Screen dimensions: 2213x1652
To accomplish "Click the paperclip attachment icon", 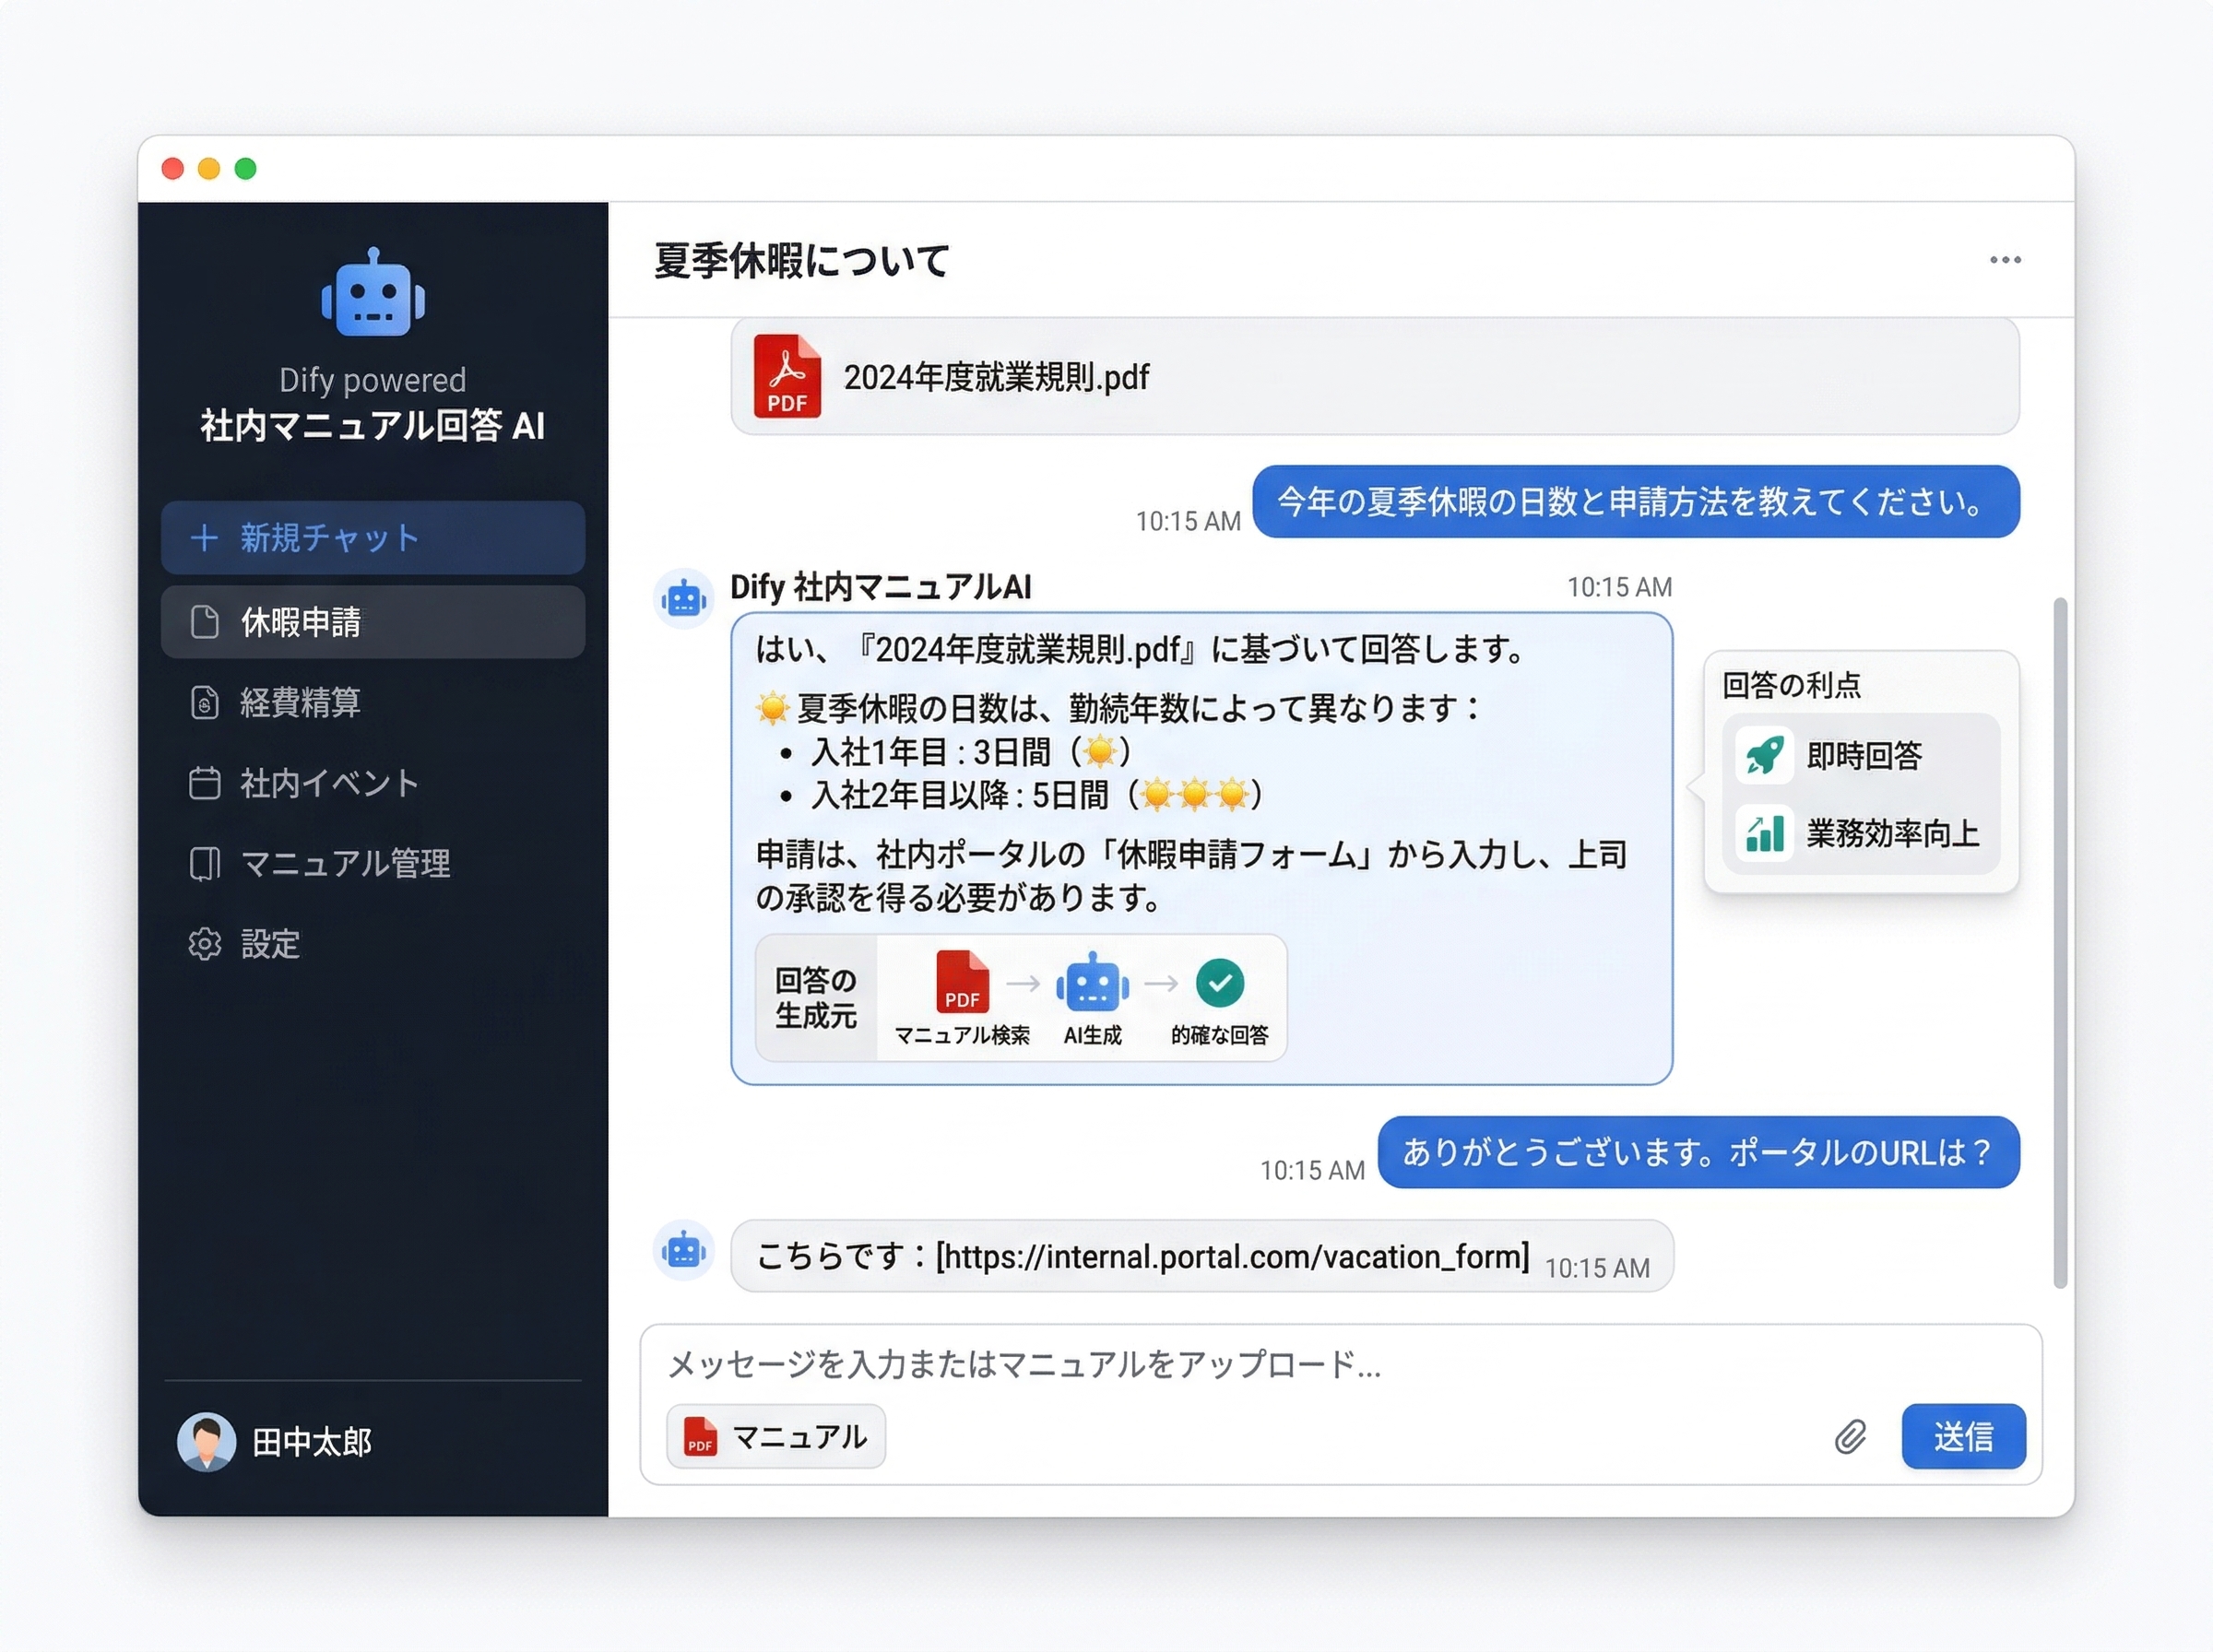I will click(x=1850, y=1437).
